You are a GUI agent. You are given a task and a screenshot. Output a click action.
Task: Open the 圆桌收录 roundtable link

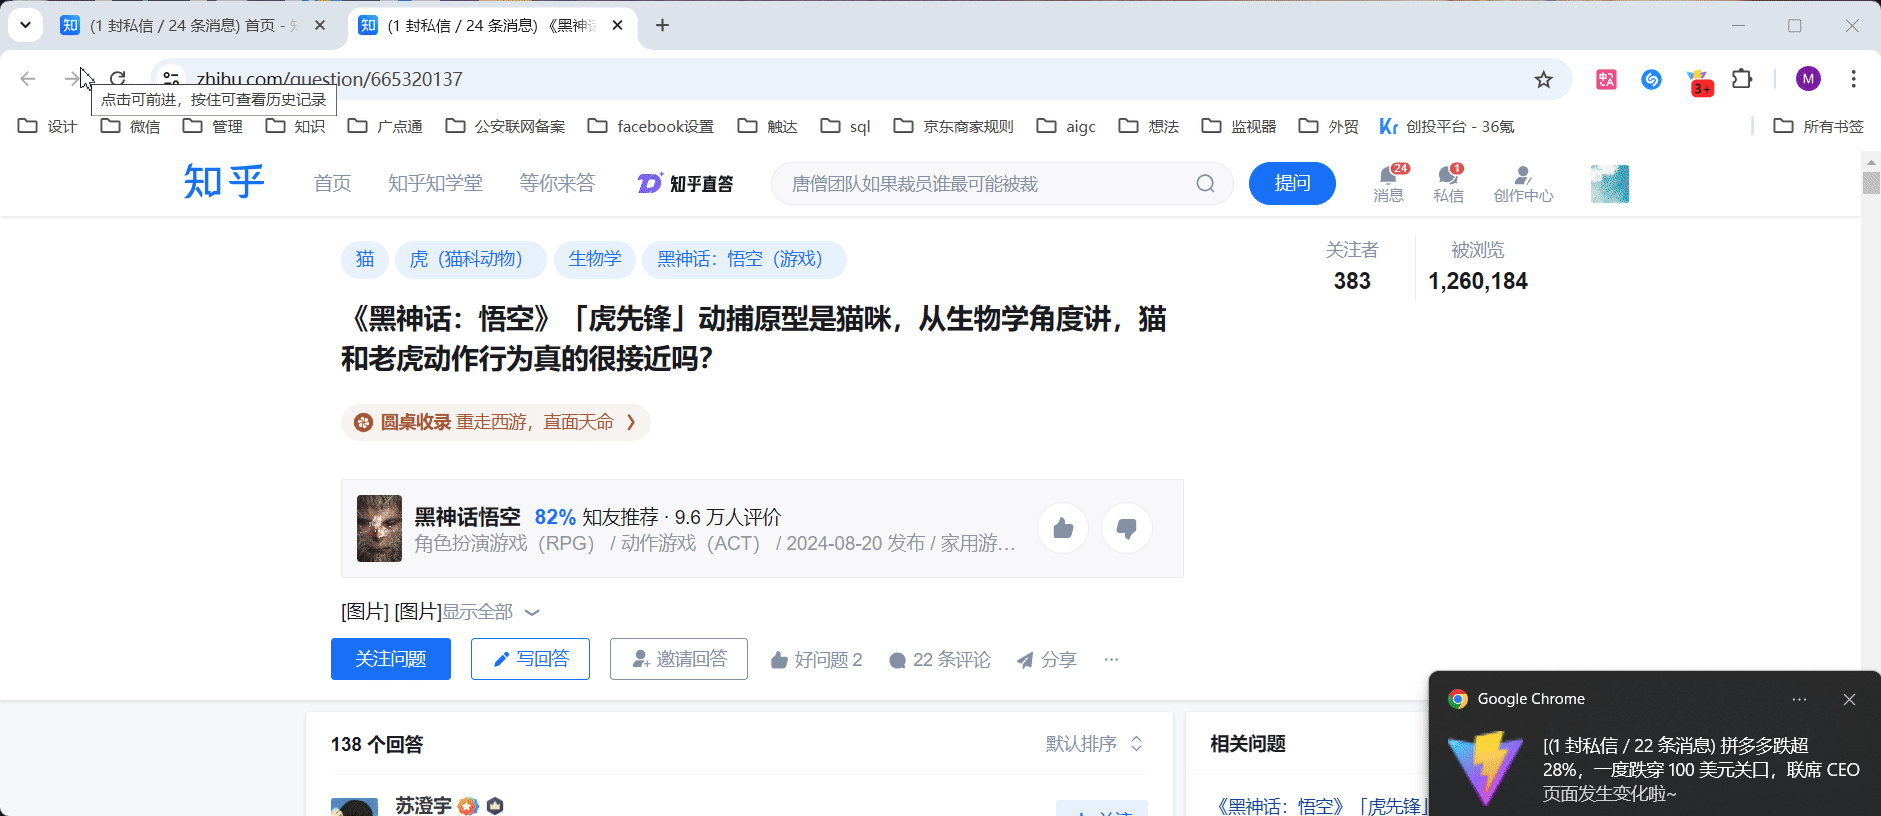pos(496,422)
